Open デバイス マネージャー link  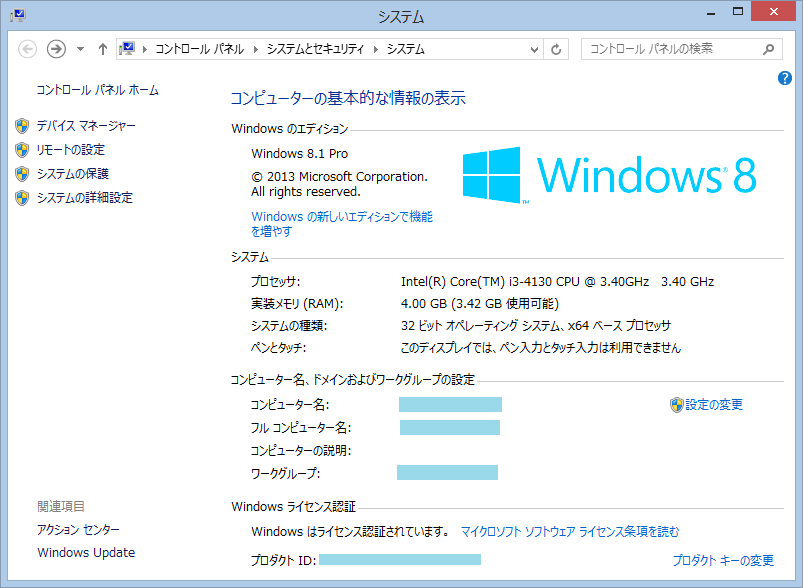(86, 125)
